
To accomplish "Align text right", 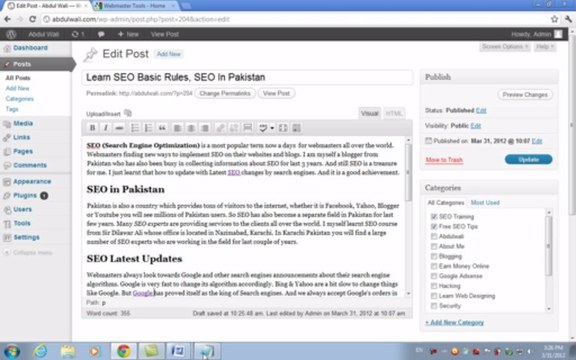I will point(205,128).
